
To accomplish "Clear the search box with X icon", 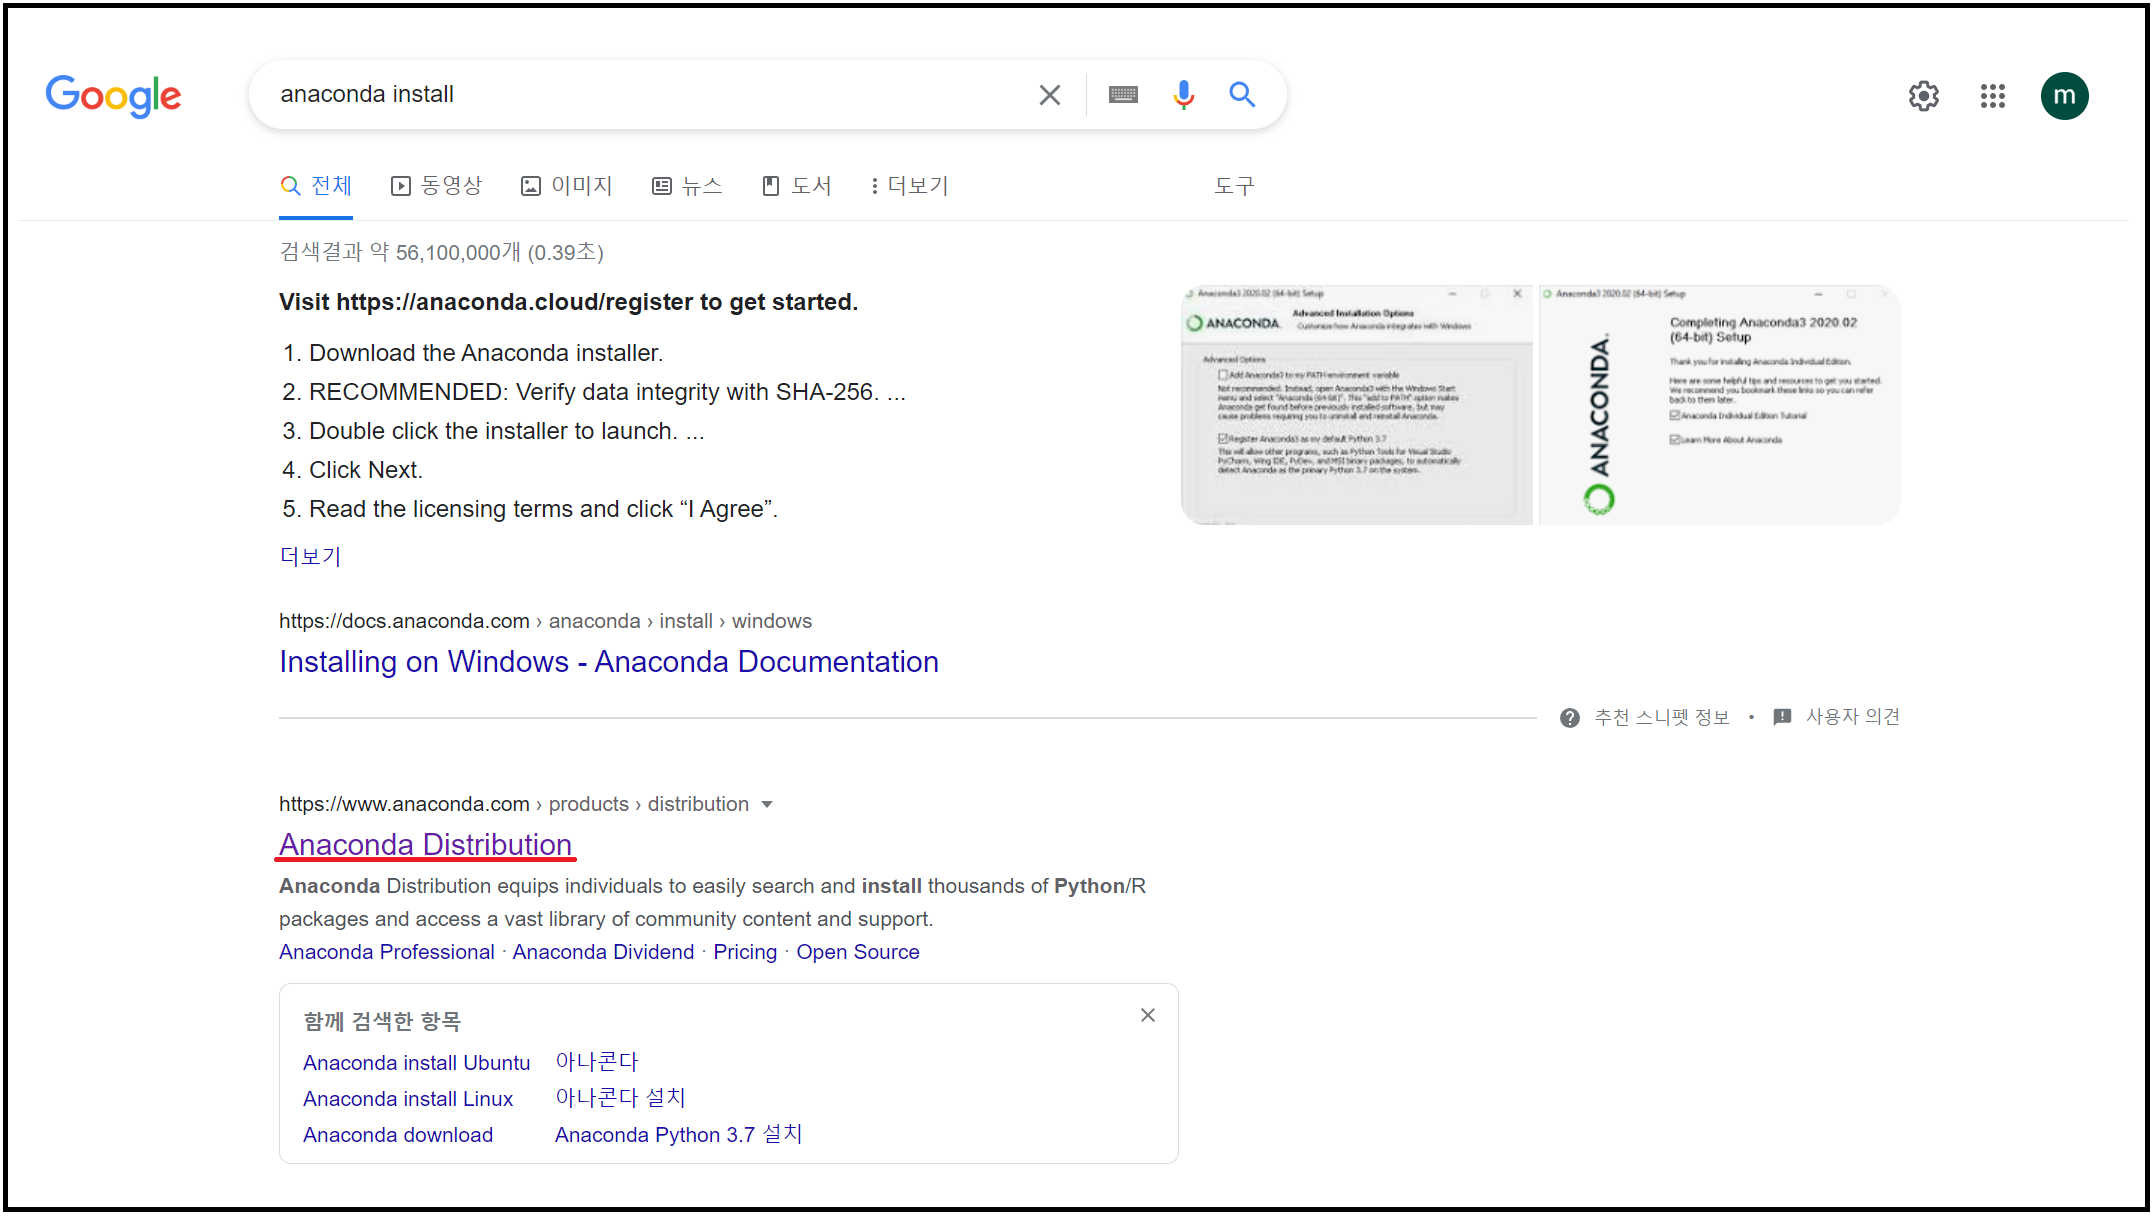I will [x=1049, y=95].
